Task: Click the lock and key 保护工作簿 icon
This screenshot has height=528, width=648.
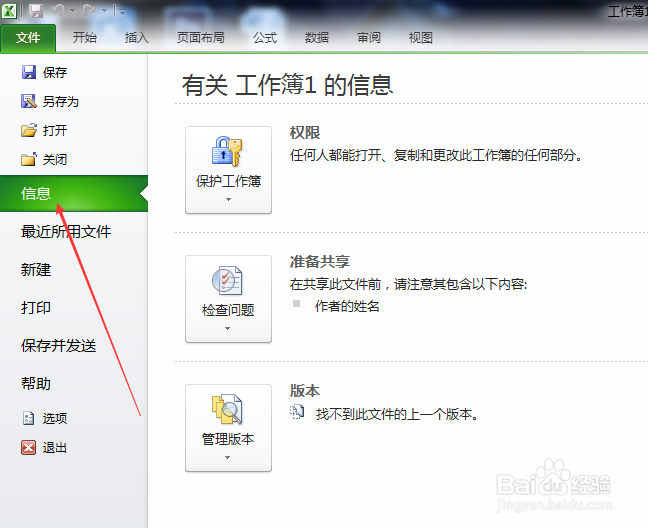Action: pyautogui.click(x=227, y=151)
